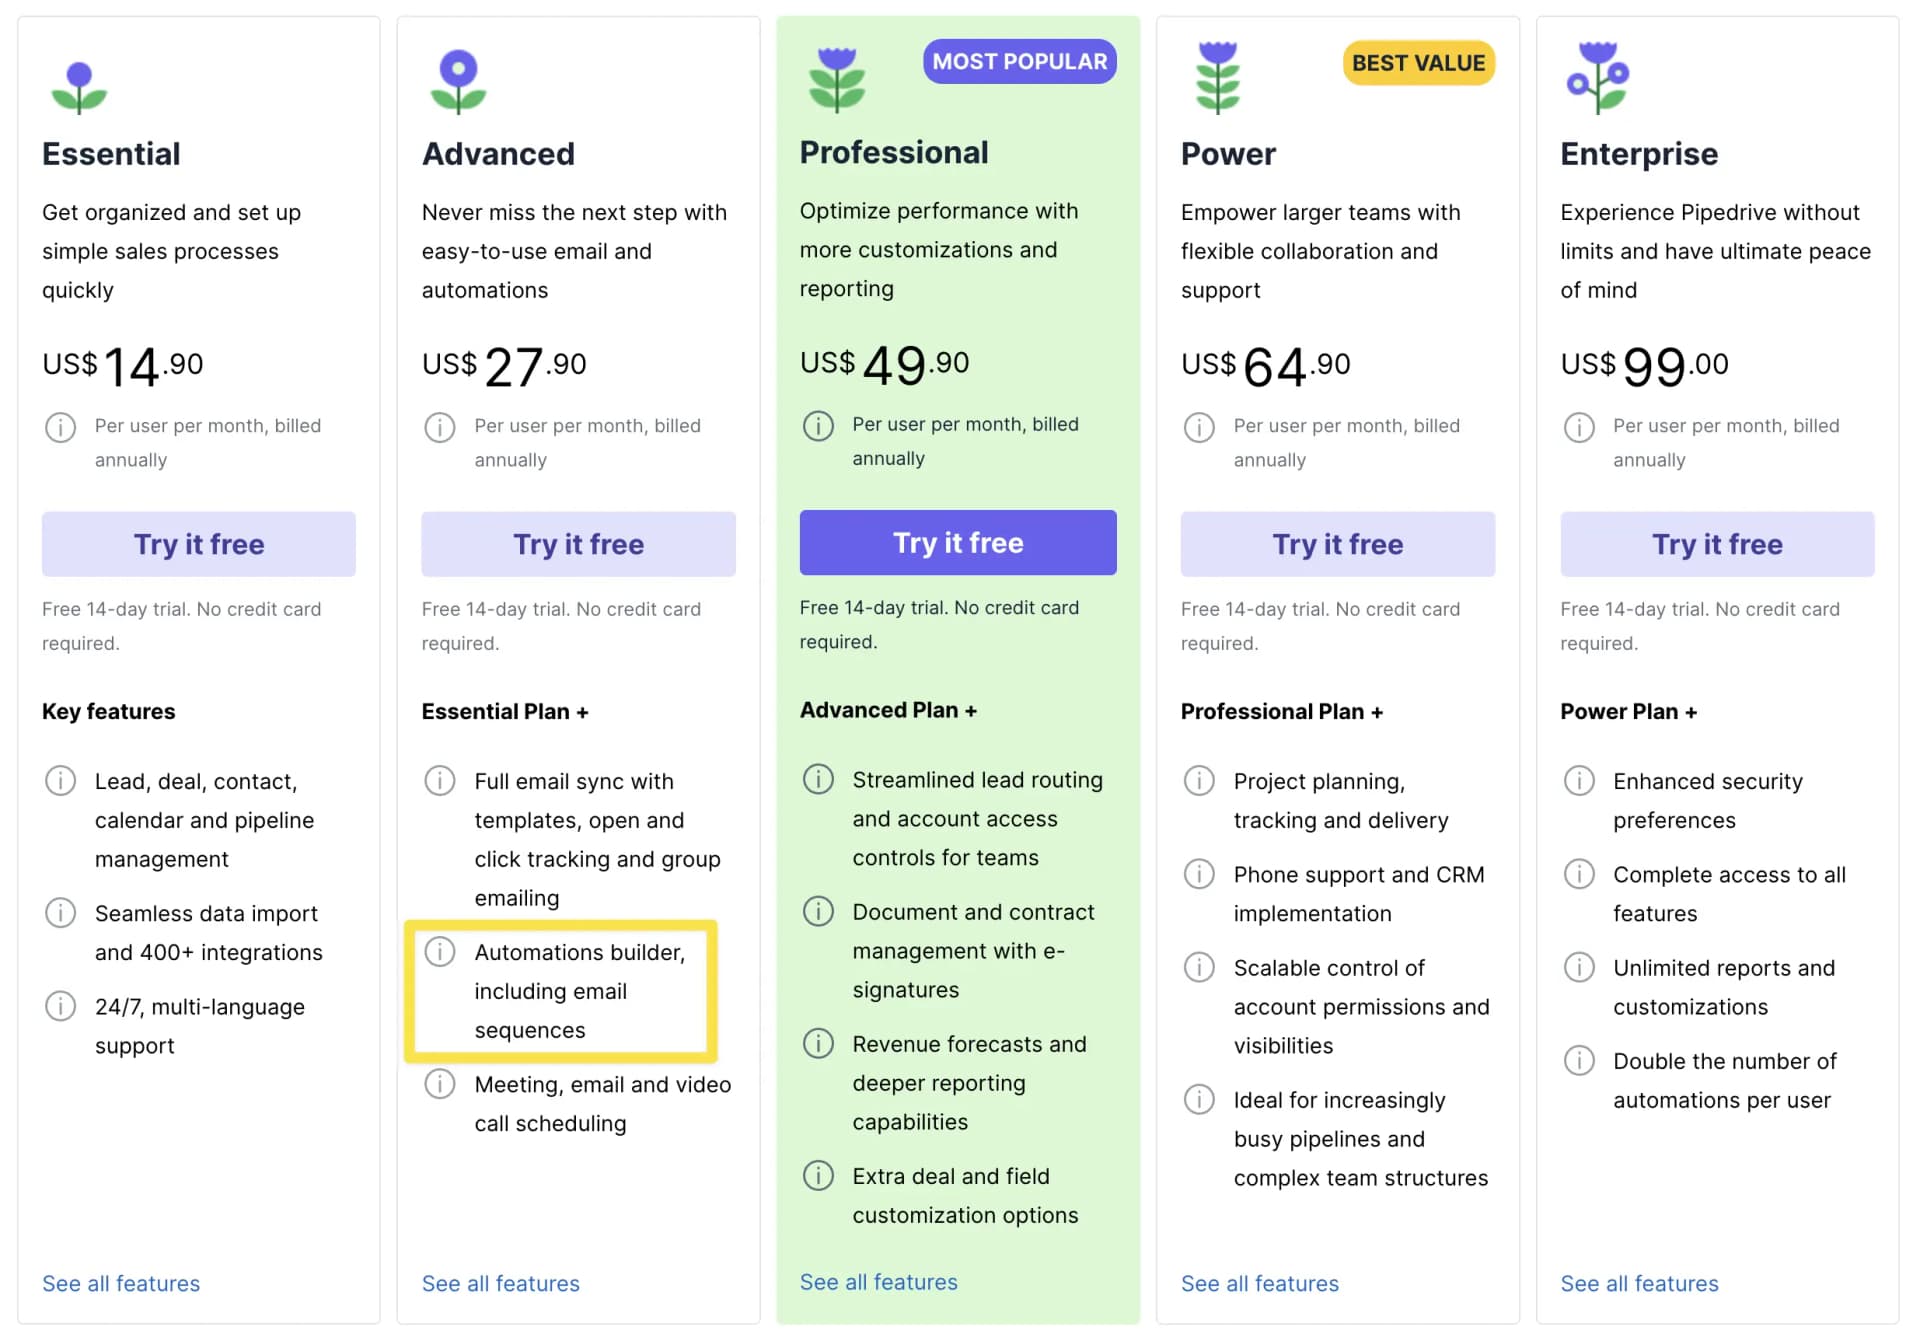1920x1334 pixels.
Task: Open info for 24/7 multi-language support
Action: pyautogui.click(x=60, y=1005)
